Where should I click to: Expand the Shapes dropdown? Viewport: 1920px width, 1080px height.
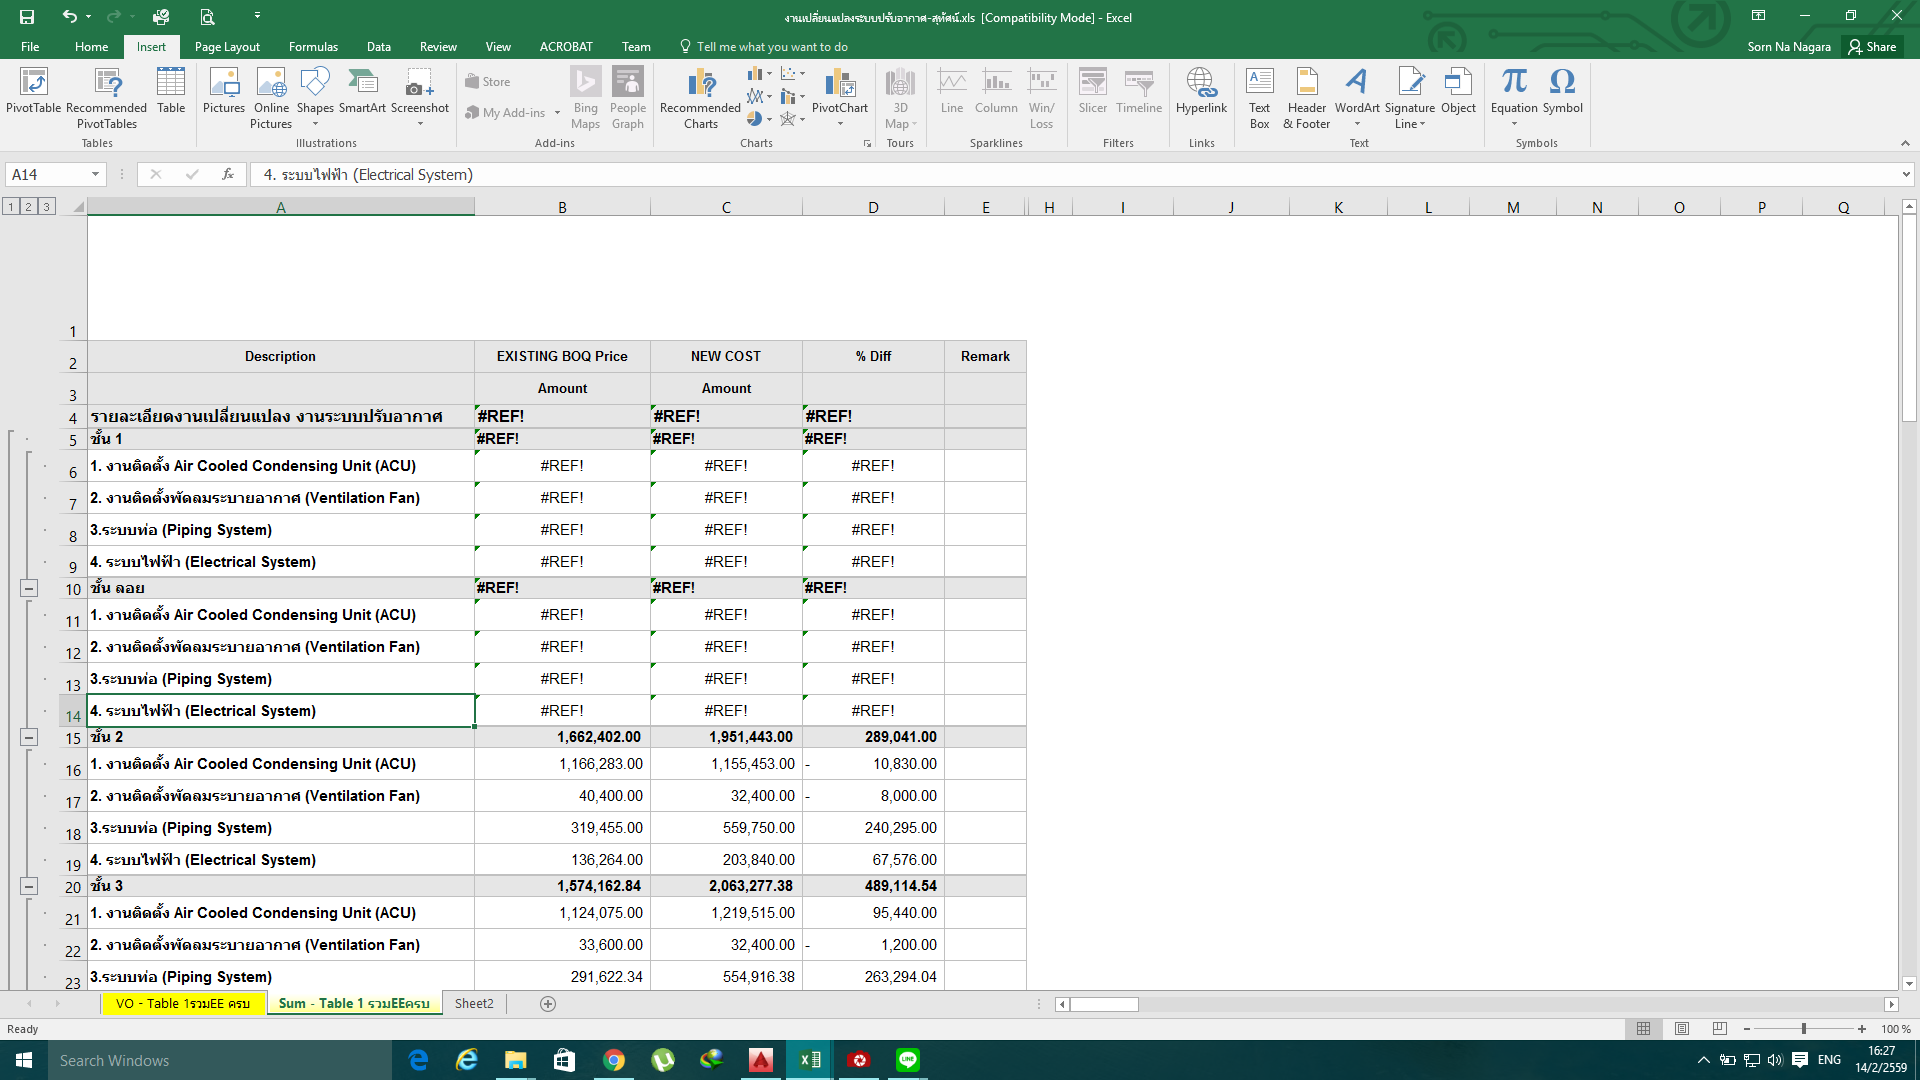coord(315,124)
